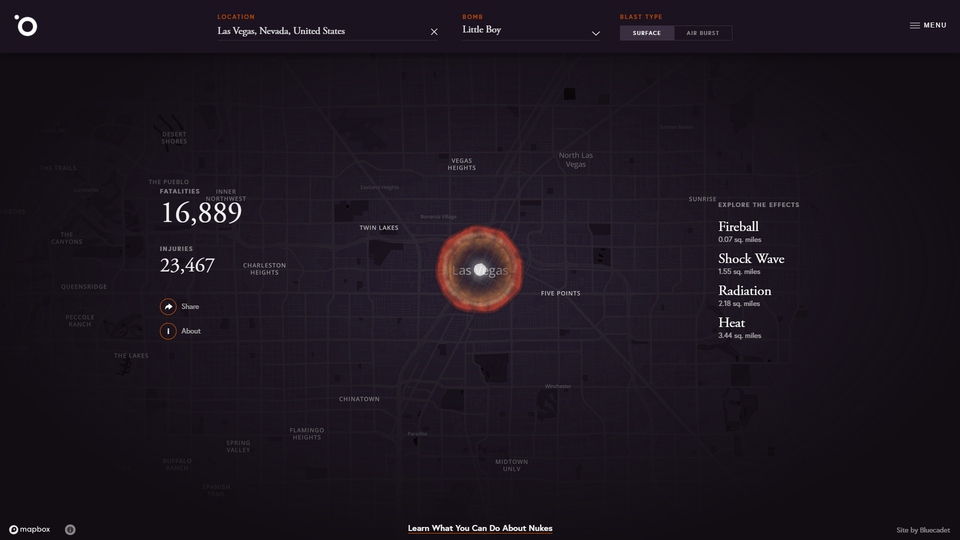This screenshot has width=960, height=540.
Task: Click the Flamingo Heights map label
Action: 307,434
